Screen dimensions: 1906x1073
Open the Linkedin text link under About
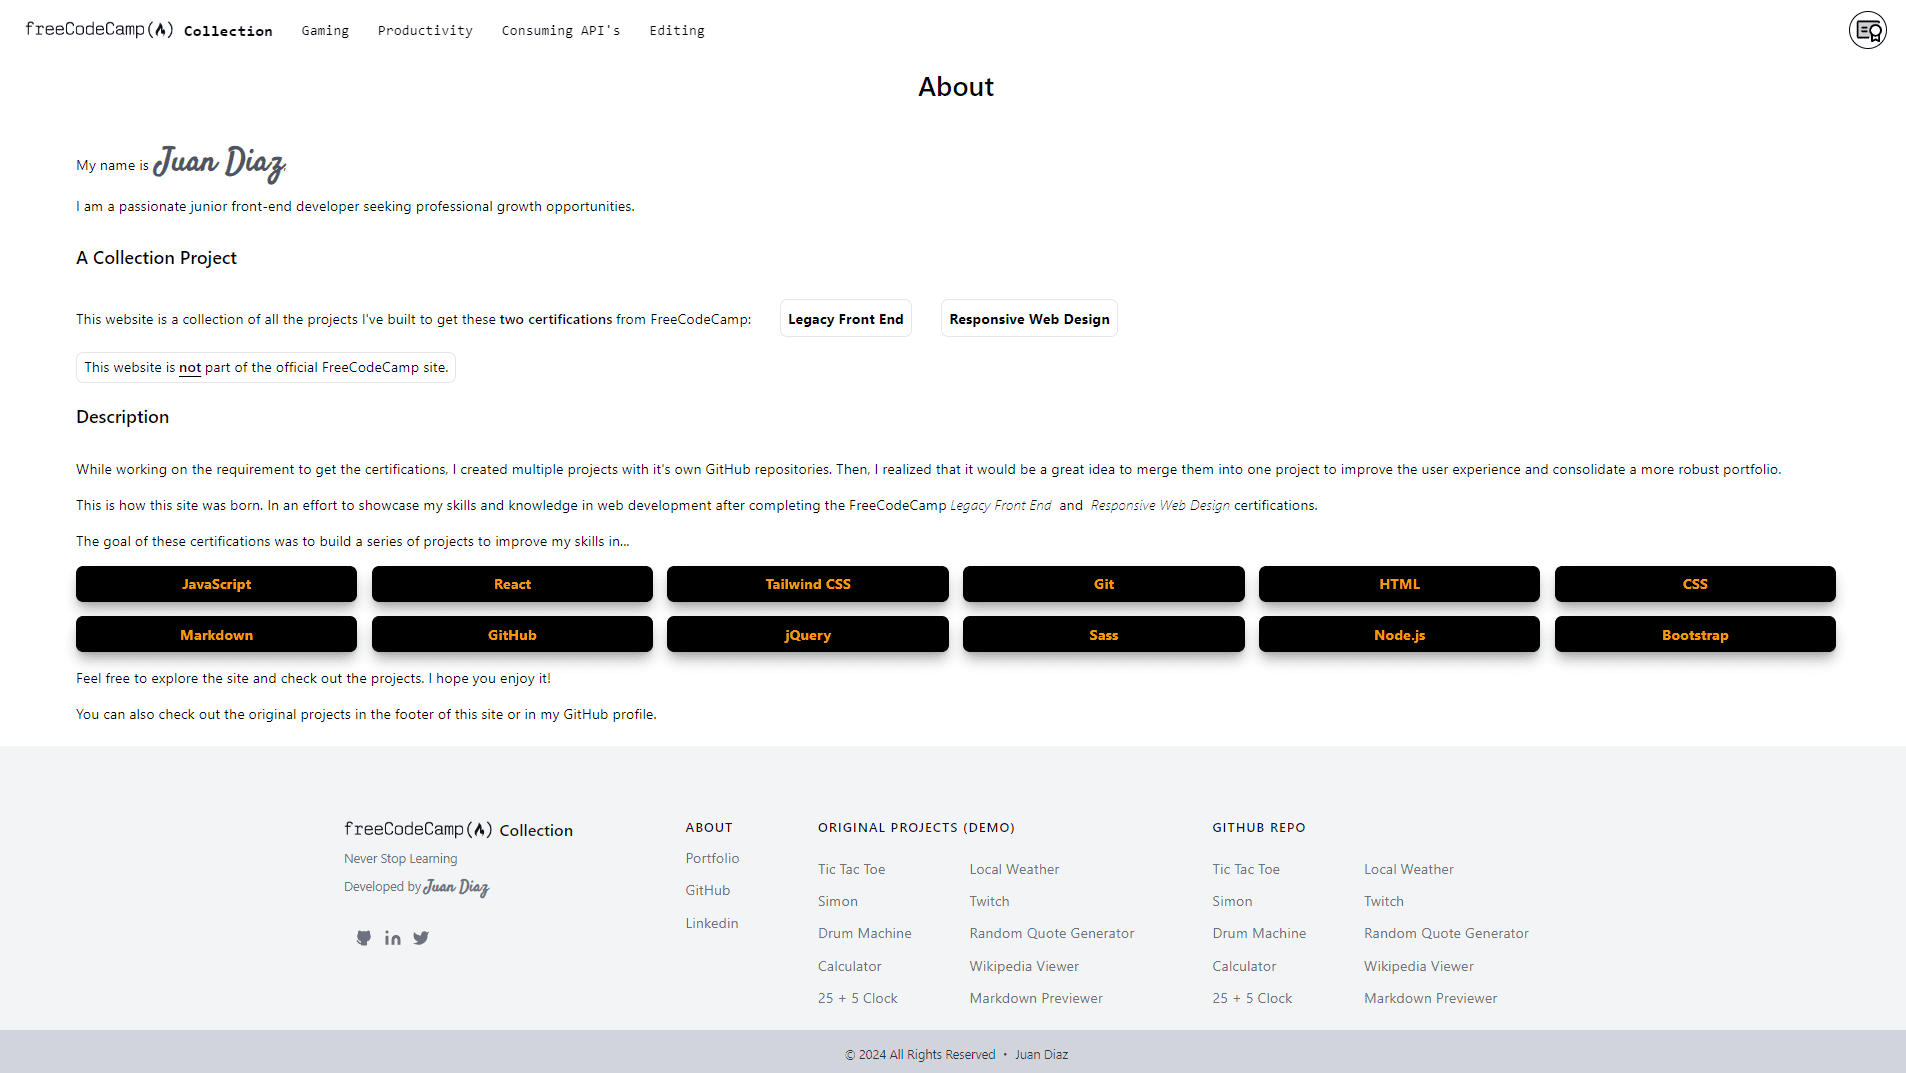pos(712,923)
